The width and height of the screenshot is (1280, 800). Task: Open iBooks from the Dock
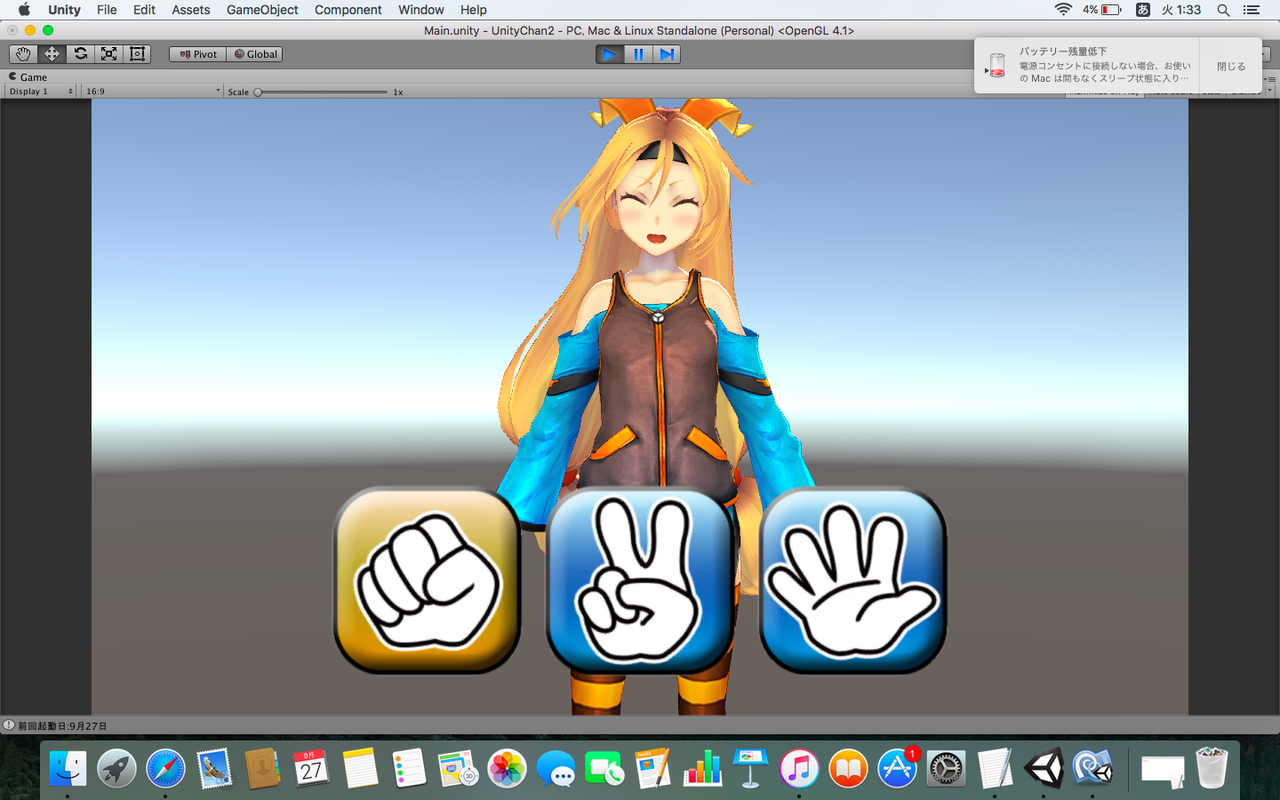(x=848, y=768)
